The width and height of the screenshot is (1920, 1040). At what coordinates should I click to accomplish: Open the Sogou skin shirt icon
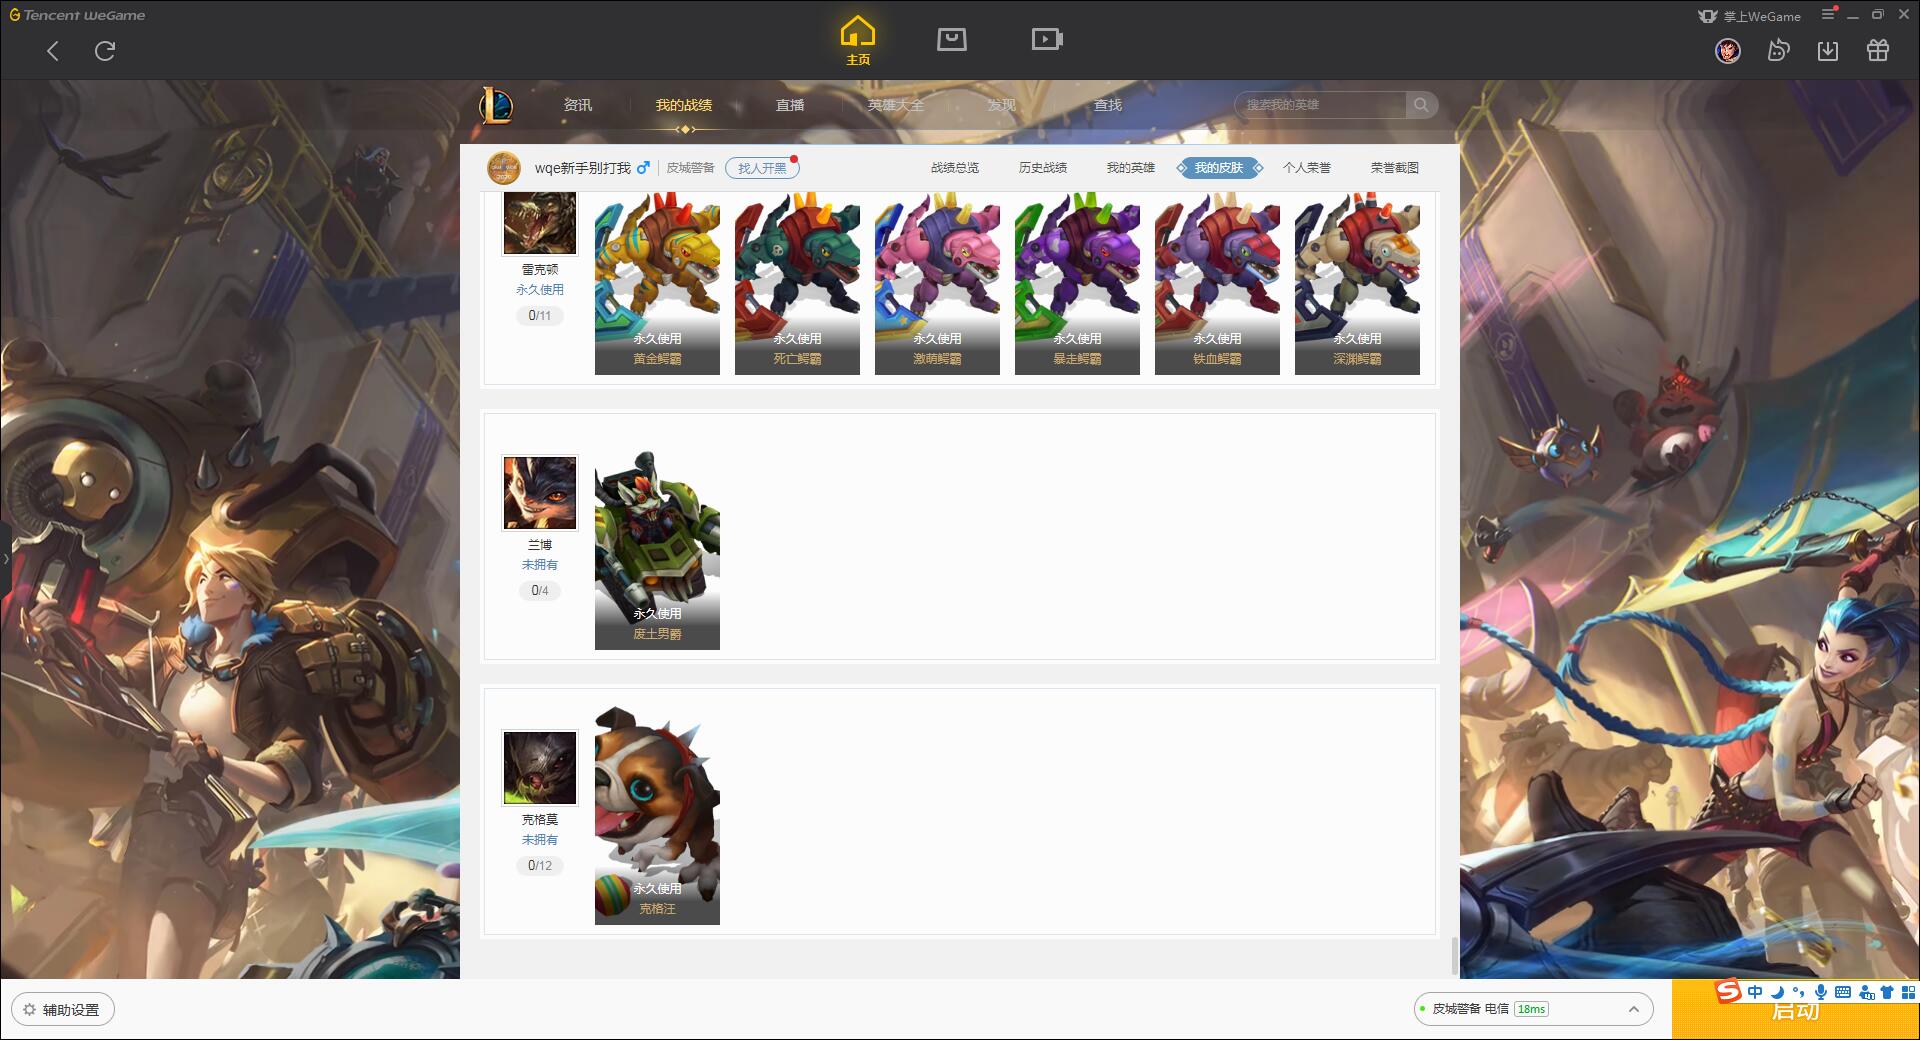(1887, 992)
